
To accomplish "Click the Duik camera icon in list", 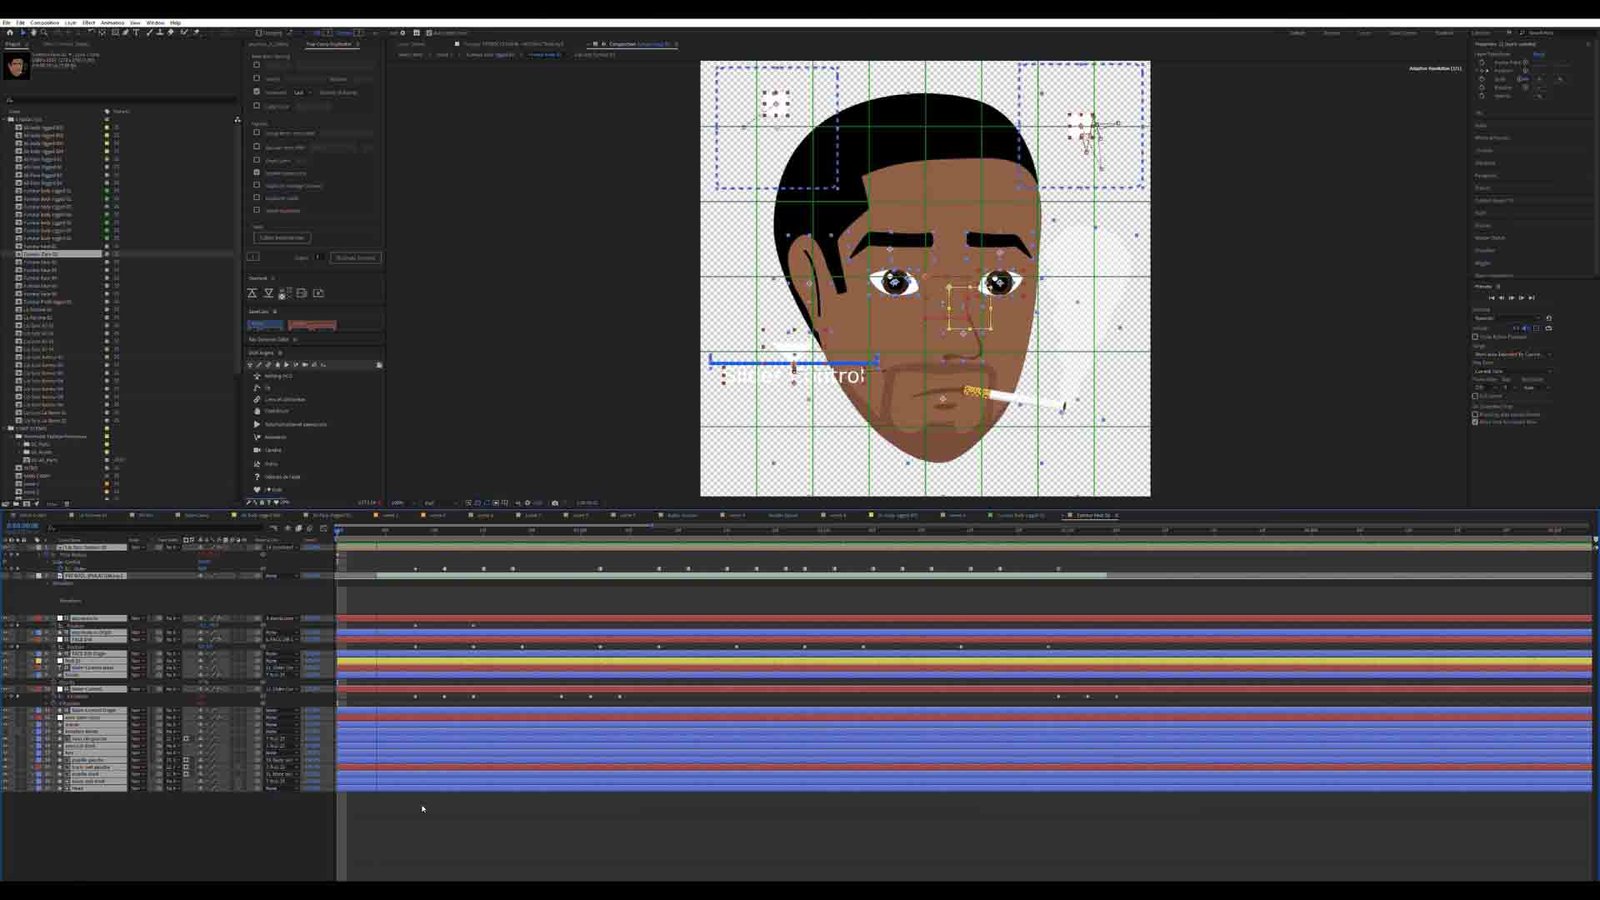I will click(x=257, y=450).
